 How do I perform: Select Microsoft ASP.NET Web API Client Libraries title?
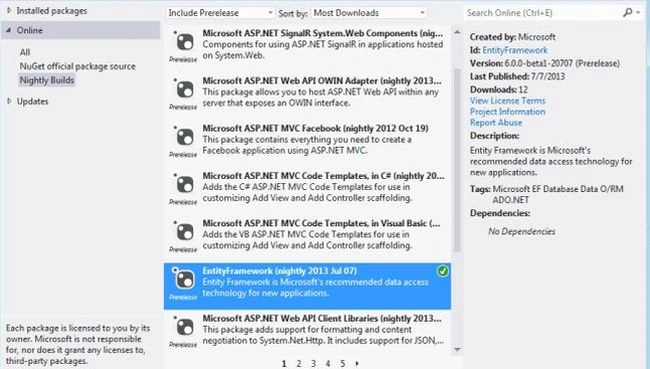(322, 318)
